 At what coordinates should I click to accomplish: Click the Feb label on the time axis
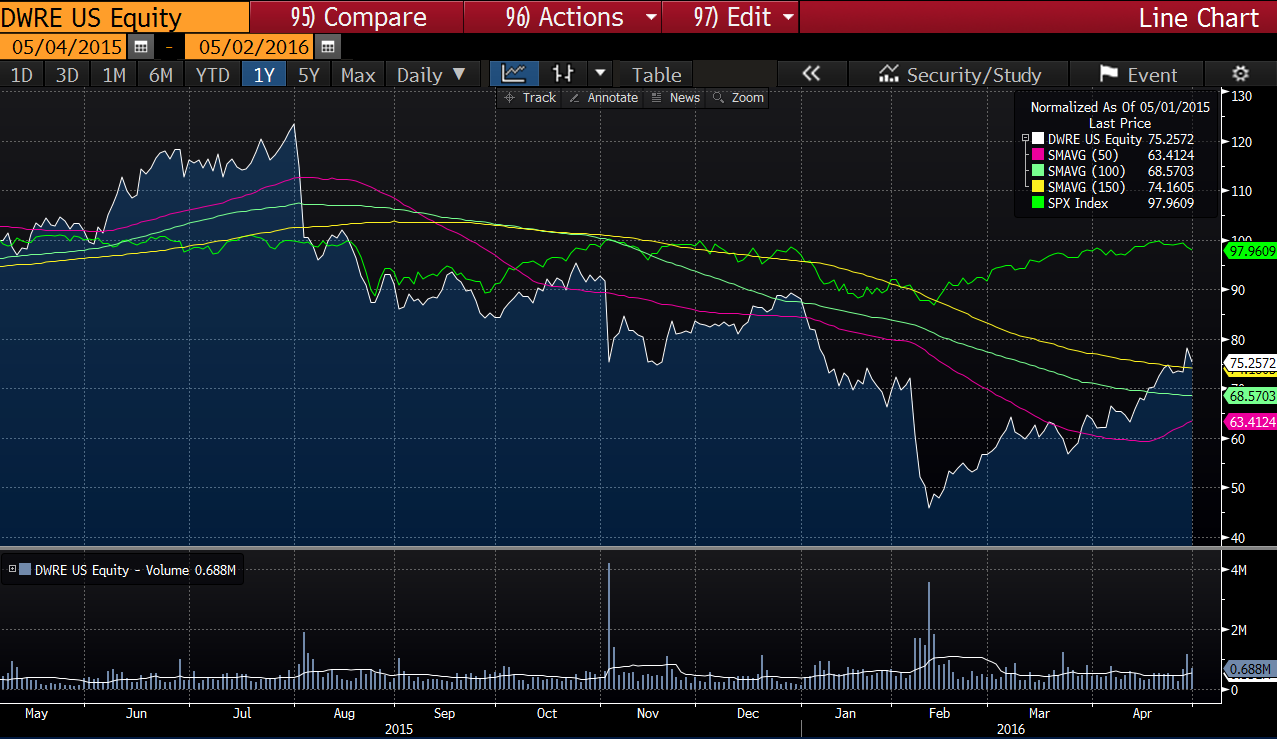point(939,713)
